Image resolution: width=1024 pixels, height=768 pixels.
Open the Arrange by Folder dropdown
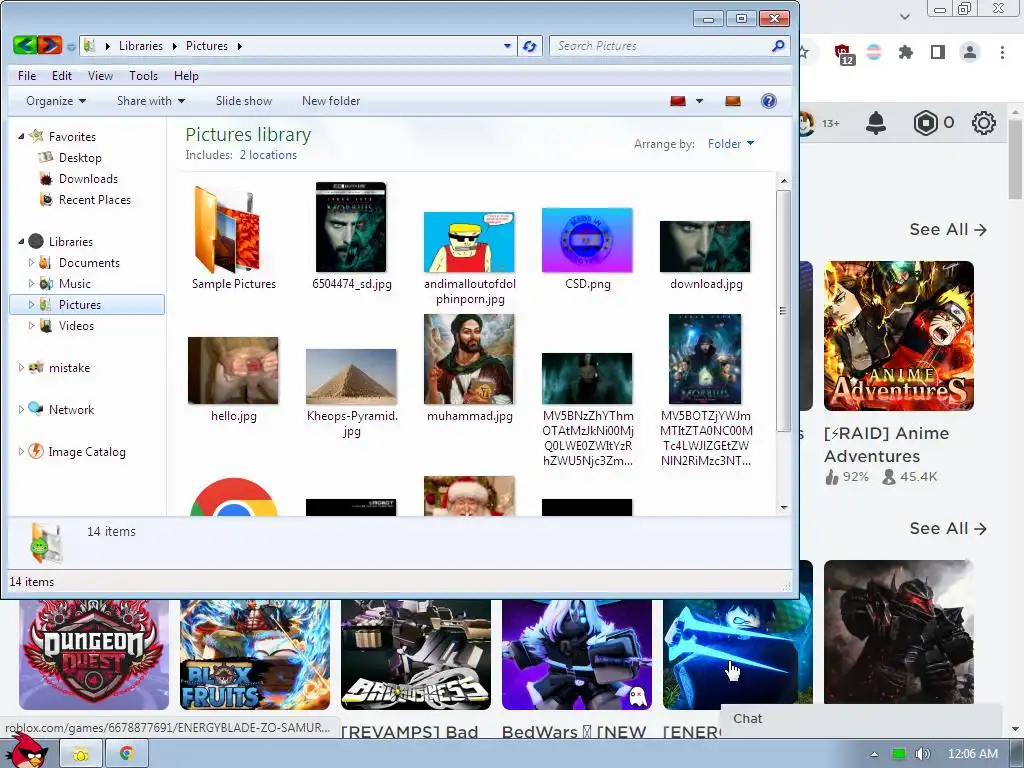tap(731, 144)
